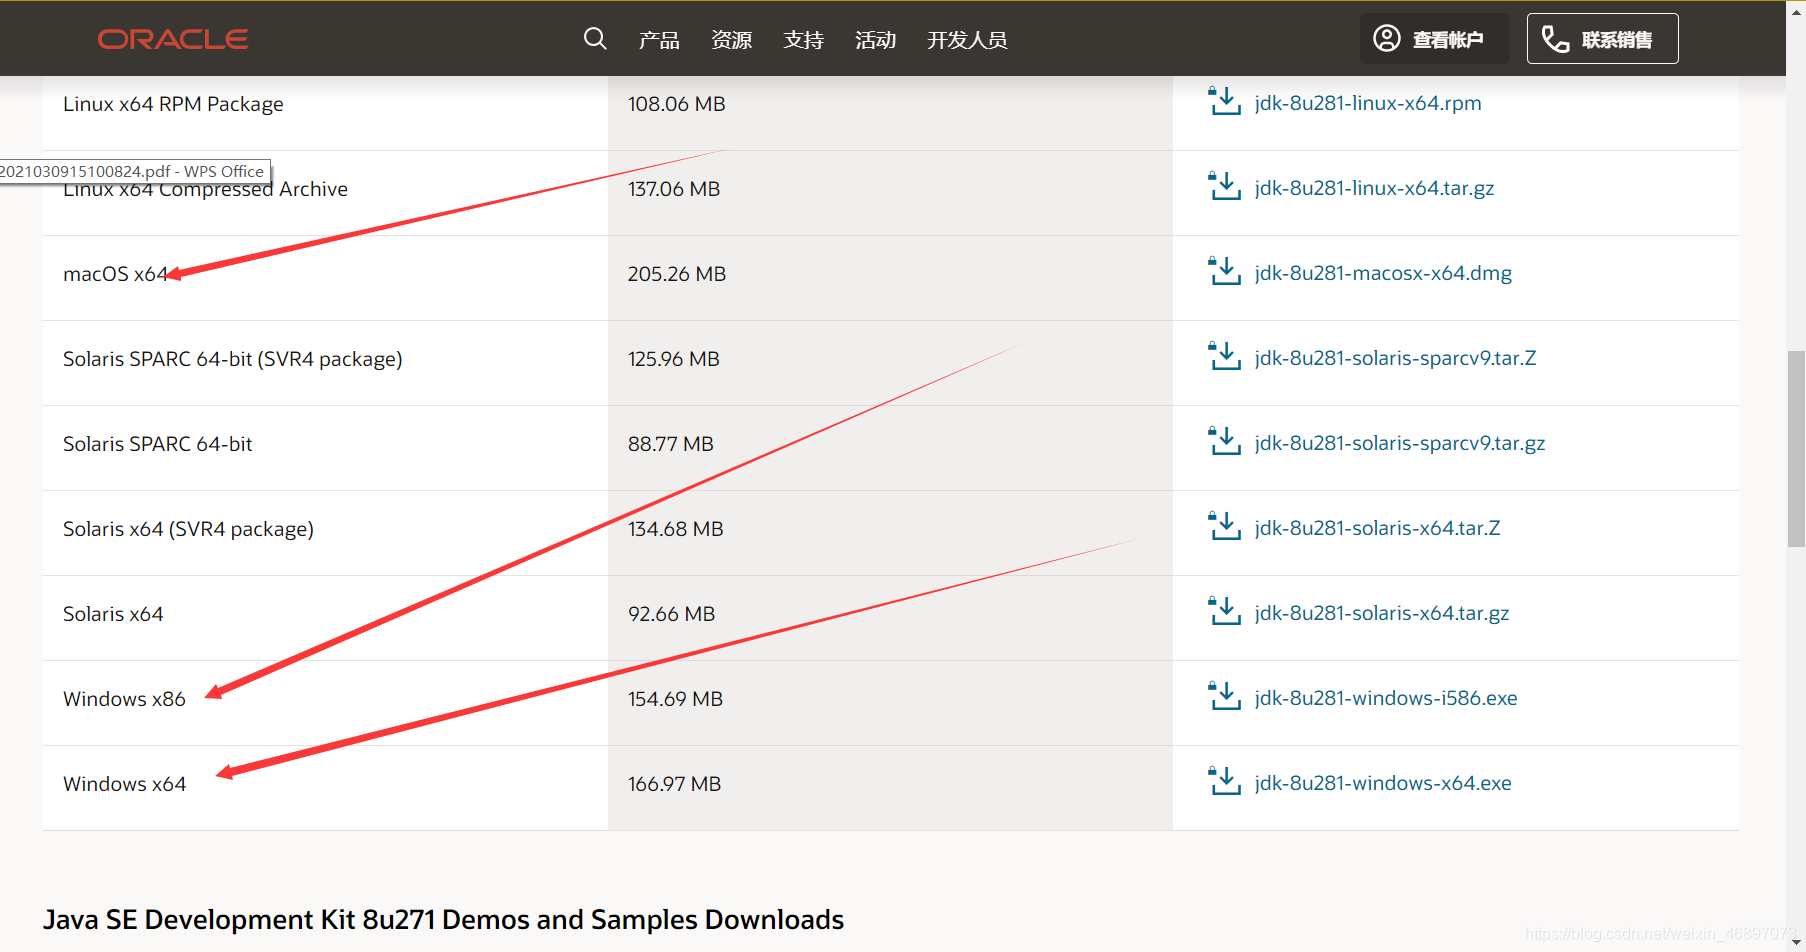Download jdk-8u281-solaris-x64.tar.gz link

[x=1382, y=613]
